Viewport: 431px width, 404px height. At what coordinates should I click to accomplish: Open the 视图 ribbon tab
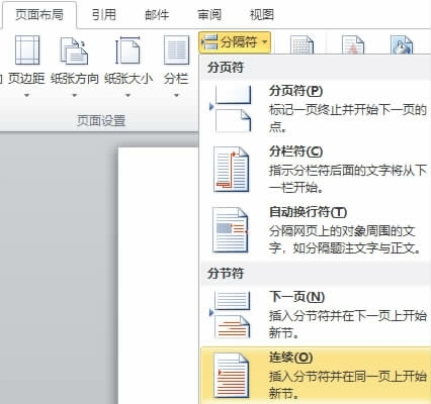click(x=262, y=15)
